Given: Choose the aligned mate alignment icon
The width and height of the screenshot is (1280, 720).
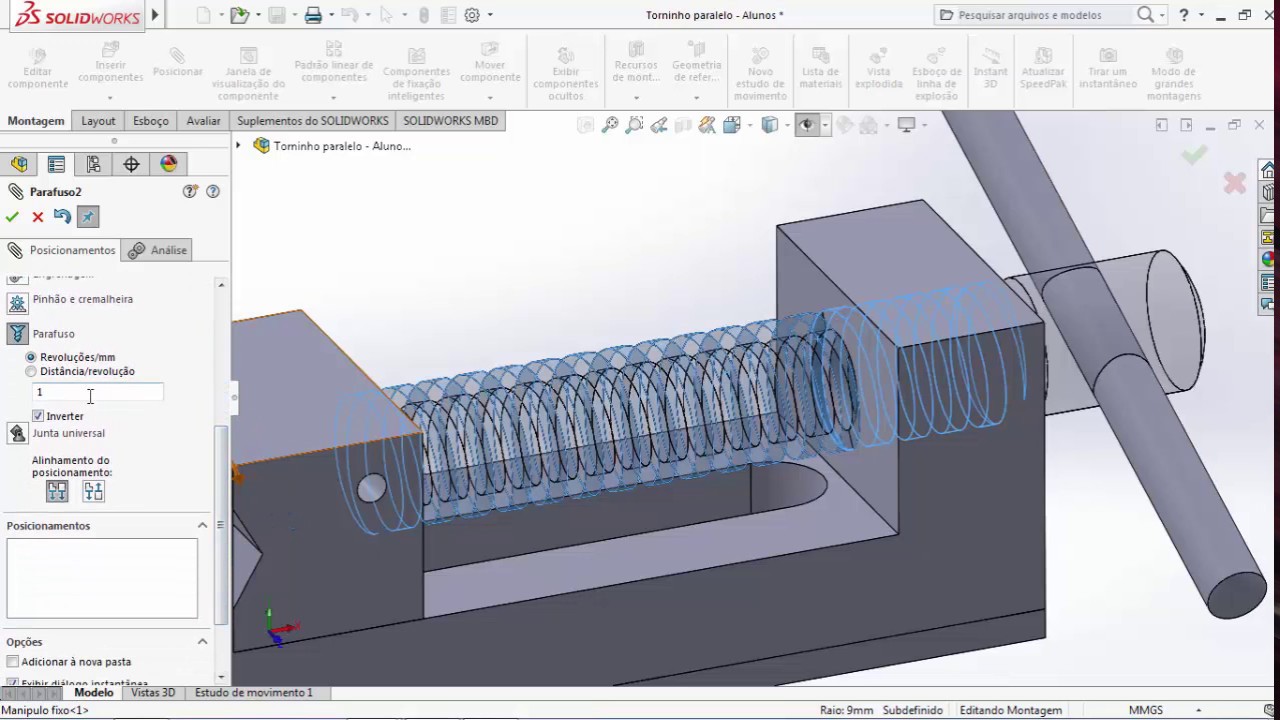Looking at the screenshot, I should [57, 491].
